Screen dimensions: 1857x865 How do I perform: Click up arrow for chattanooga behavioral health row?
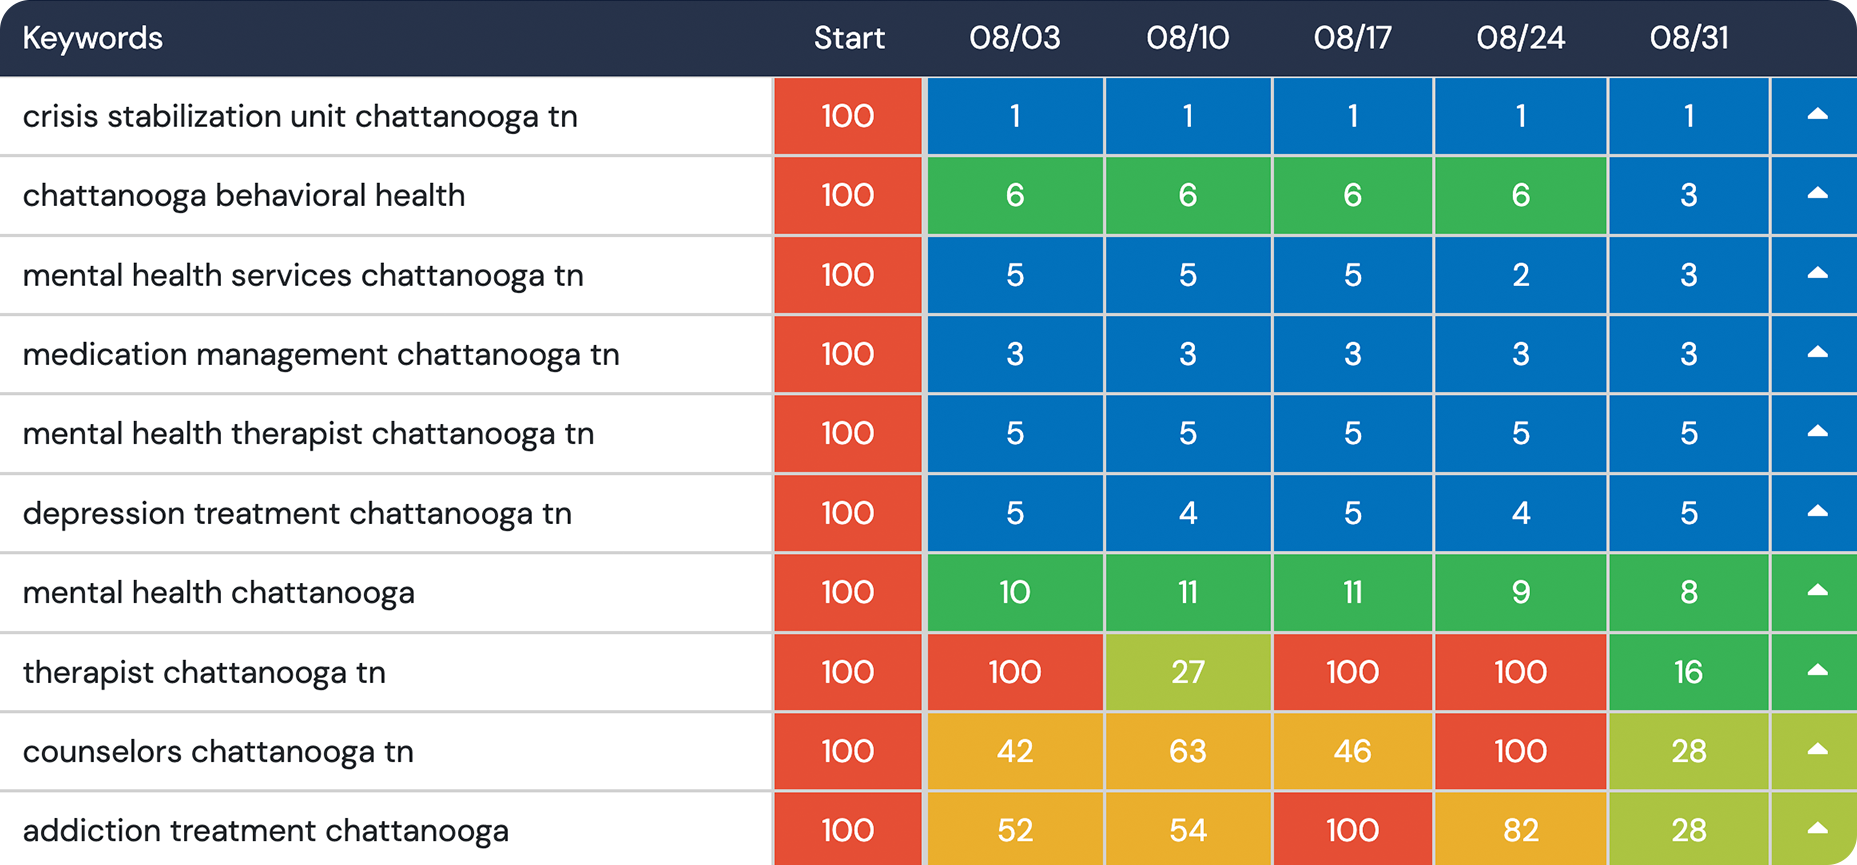click(1817, 194)
